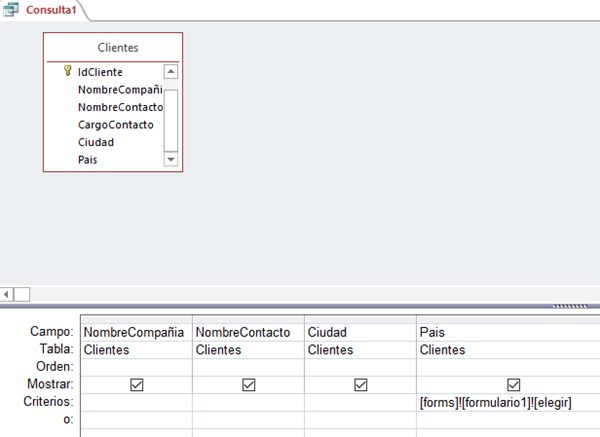Viewport: 600px width, 437px height.
Task: Click the Tabla cell under Pais
Action: coord(508,350)
